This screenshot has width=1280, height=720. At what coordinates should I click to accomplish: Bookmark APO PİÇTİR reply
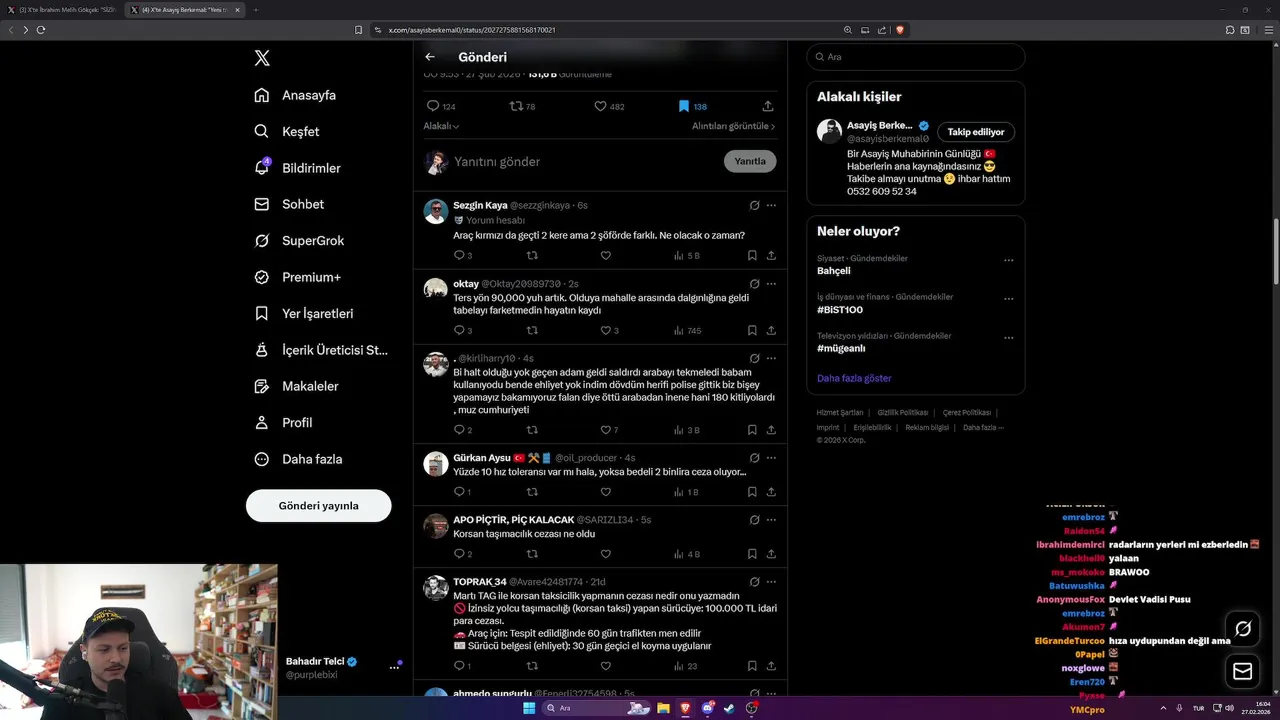[x=752, y=554]
